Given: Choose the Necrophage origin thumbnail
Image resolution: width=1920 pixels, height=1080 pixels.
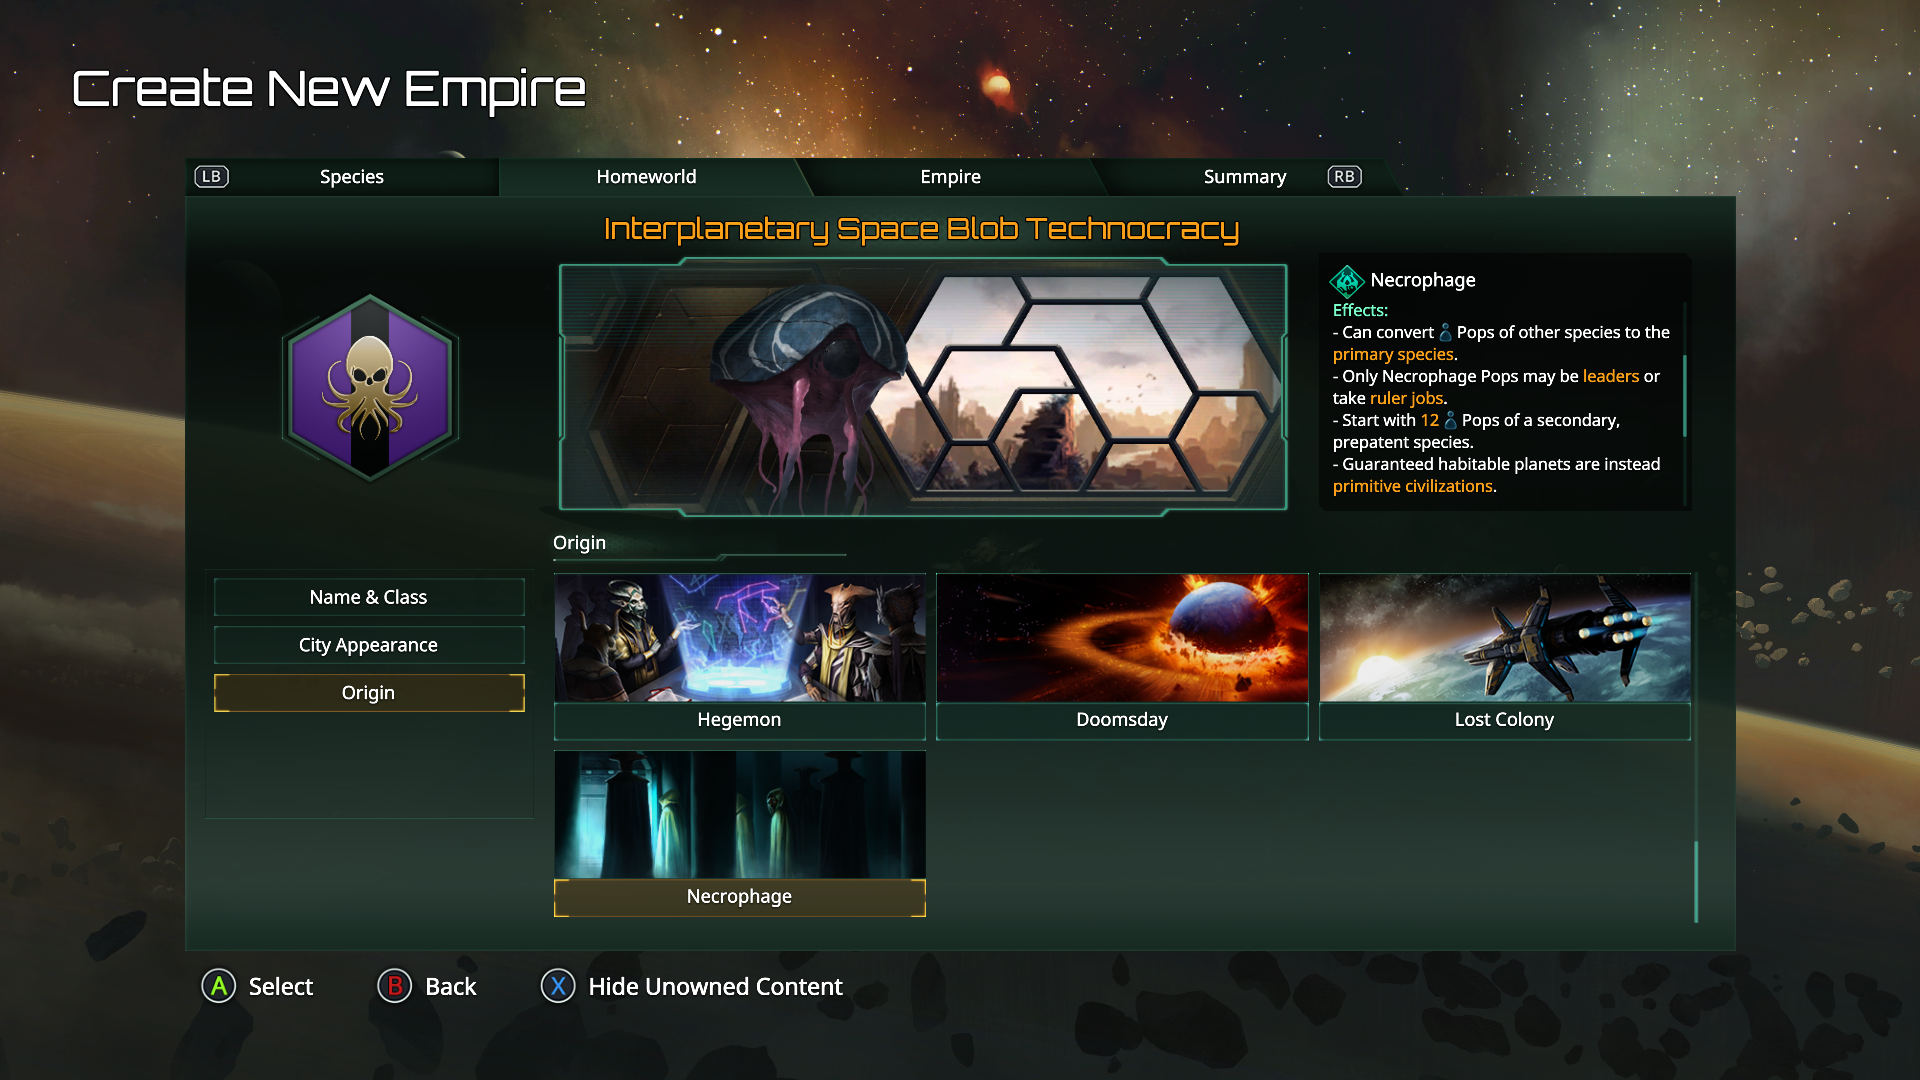Looking at the screenshot, I should click(x=739, y=815).
